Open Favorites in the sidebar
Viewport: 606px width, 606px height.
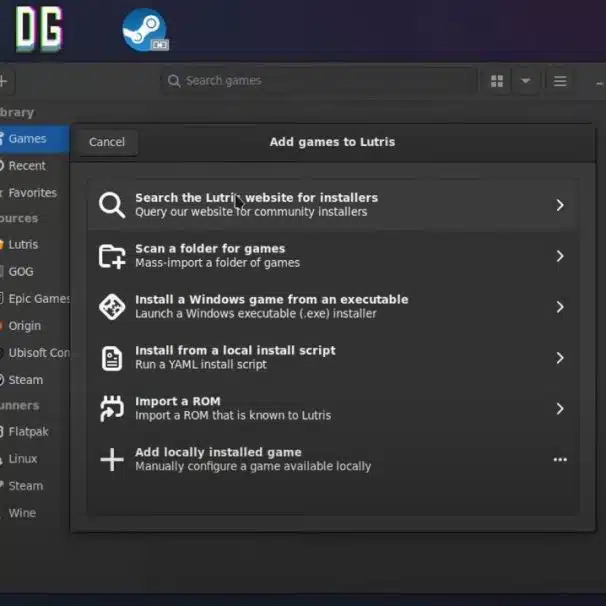34,193
